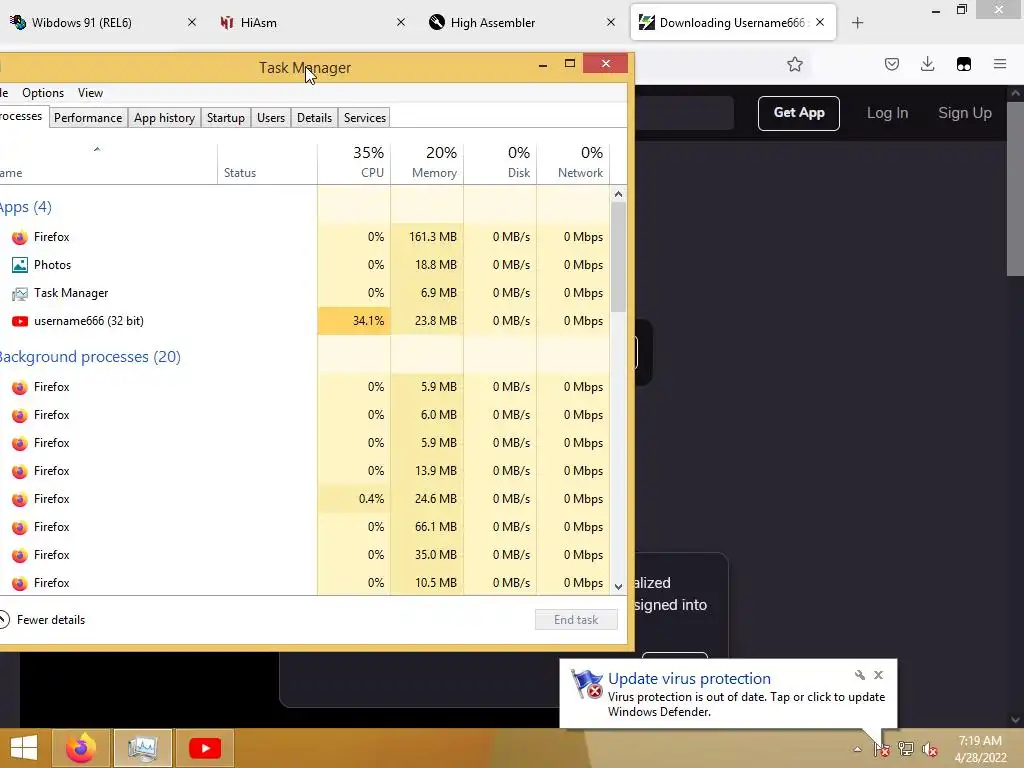Viewport: 1024px width, 768px height.
Task: Sort processes by Network column
Action: [x=573, y=162]
